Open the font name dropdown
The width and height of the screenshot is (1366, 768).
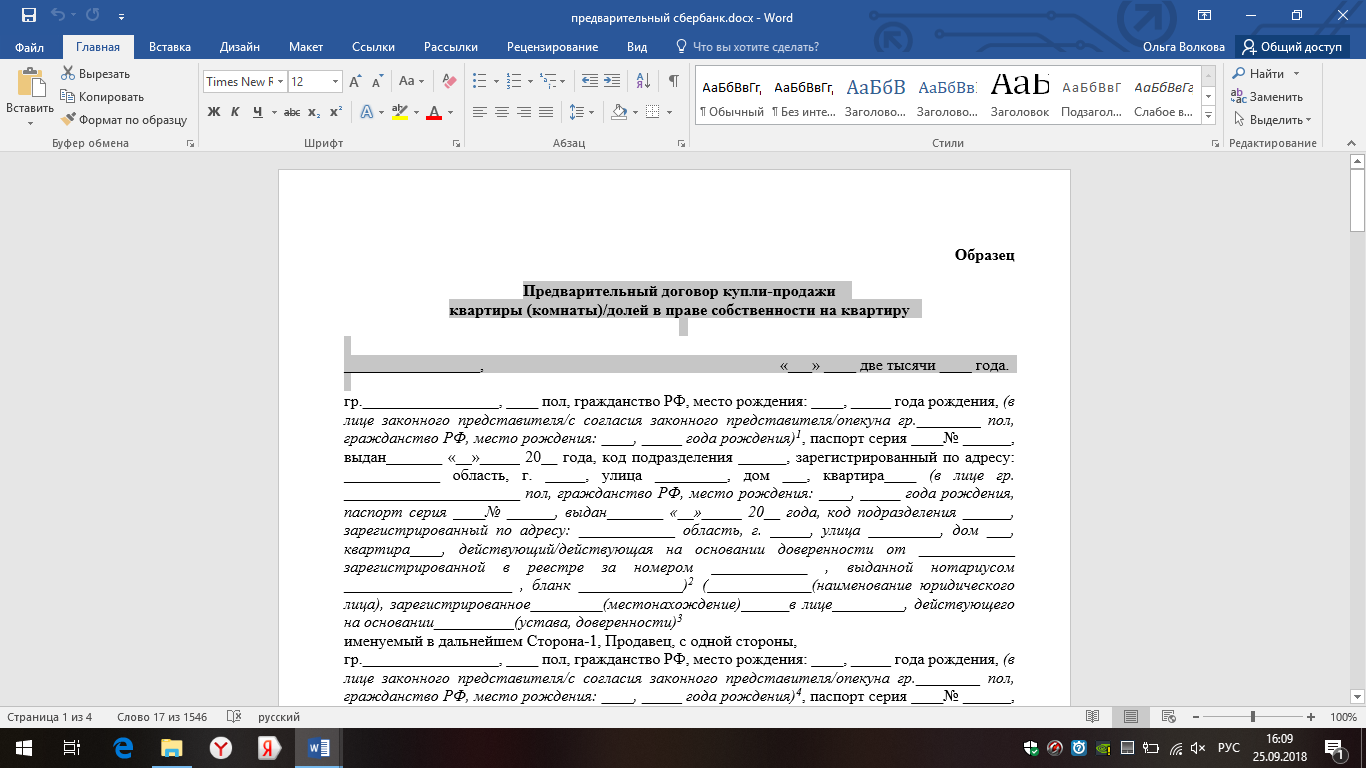tap(281, 82)
